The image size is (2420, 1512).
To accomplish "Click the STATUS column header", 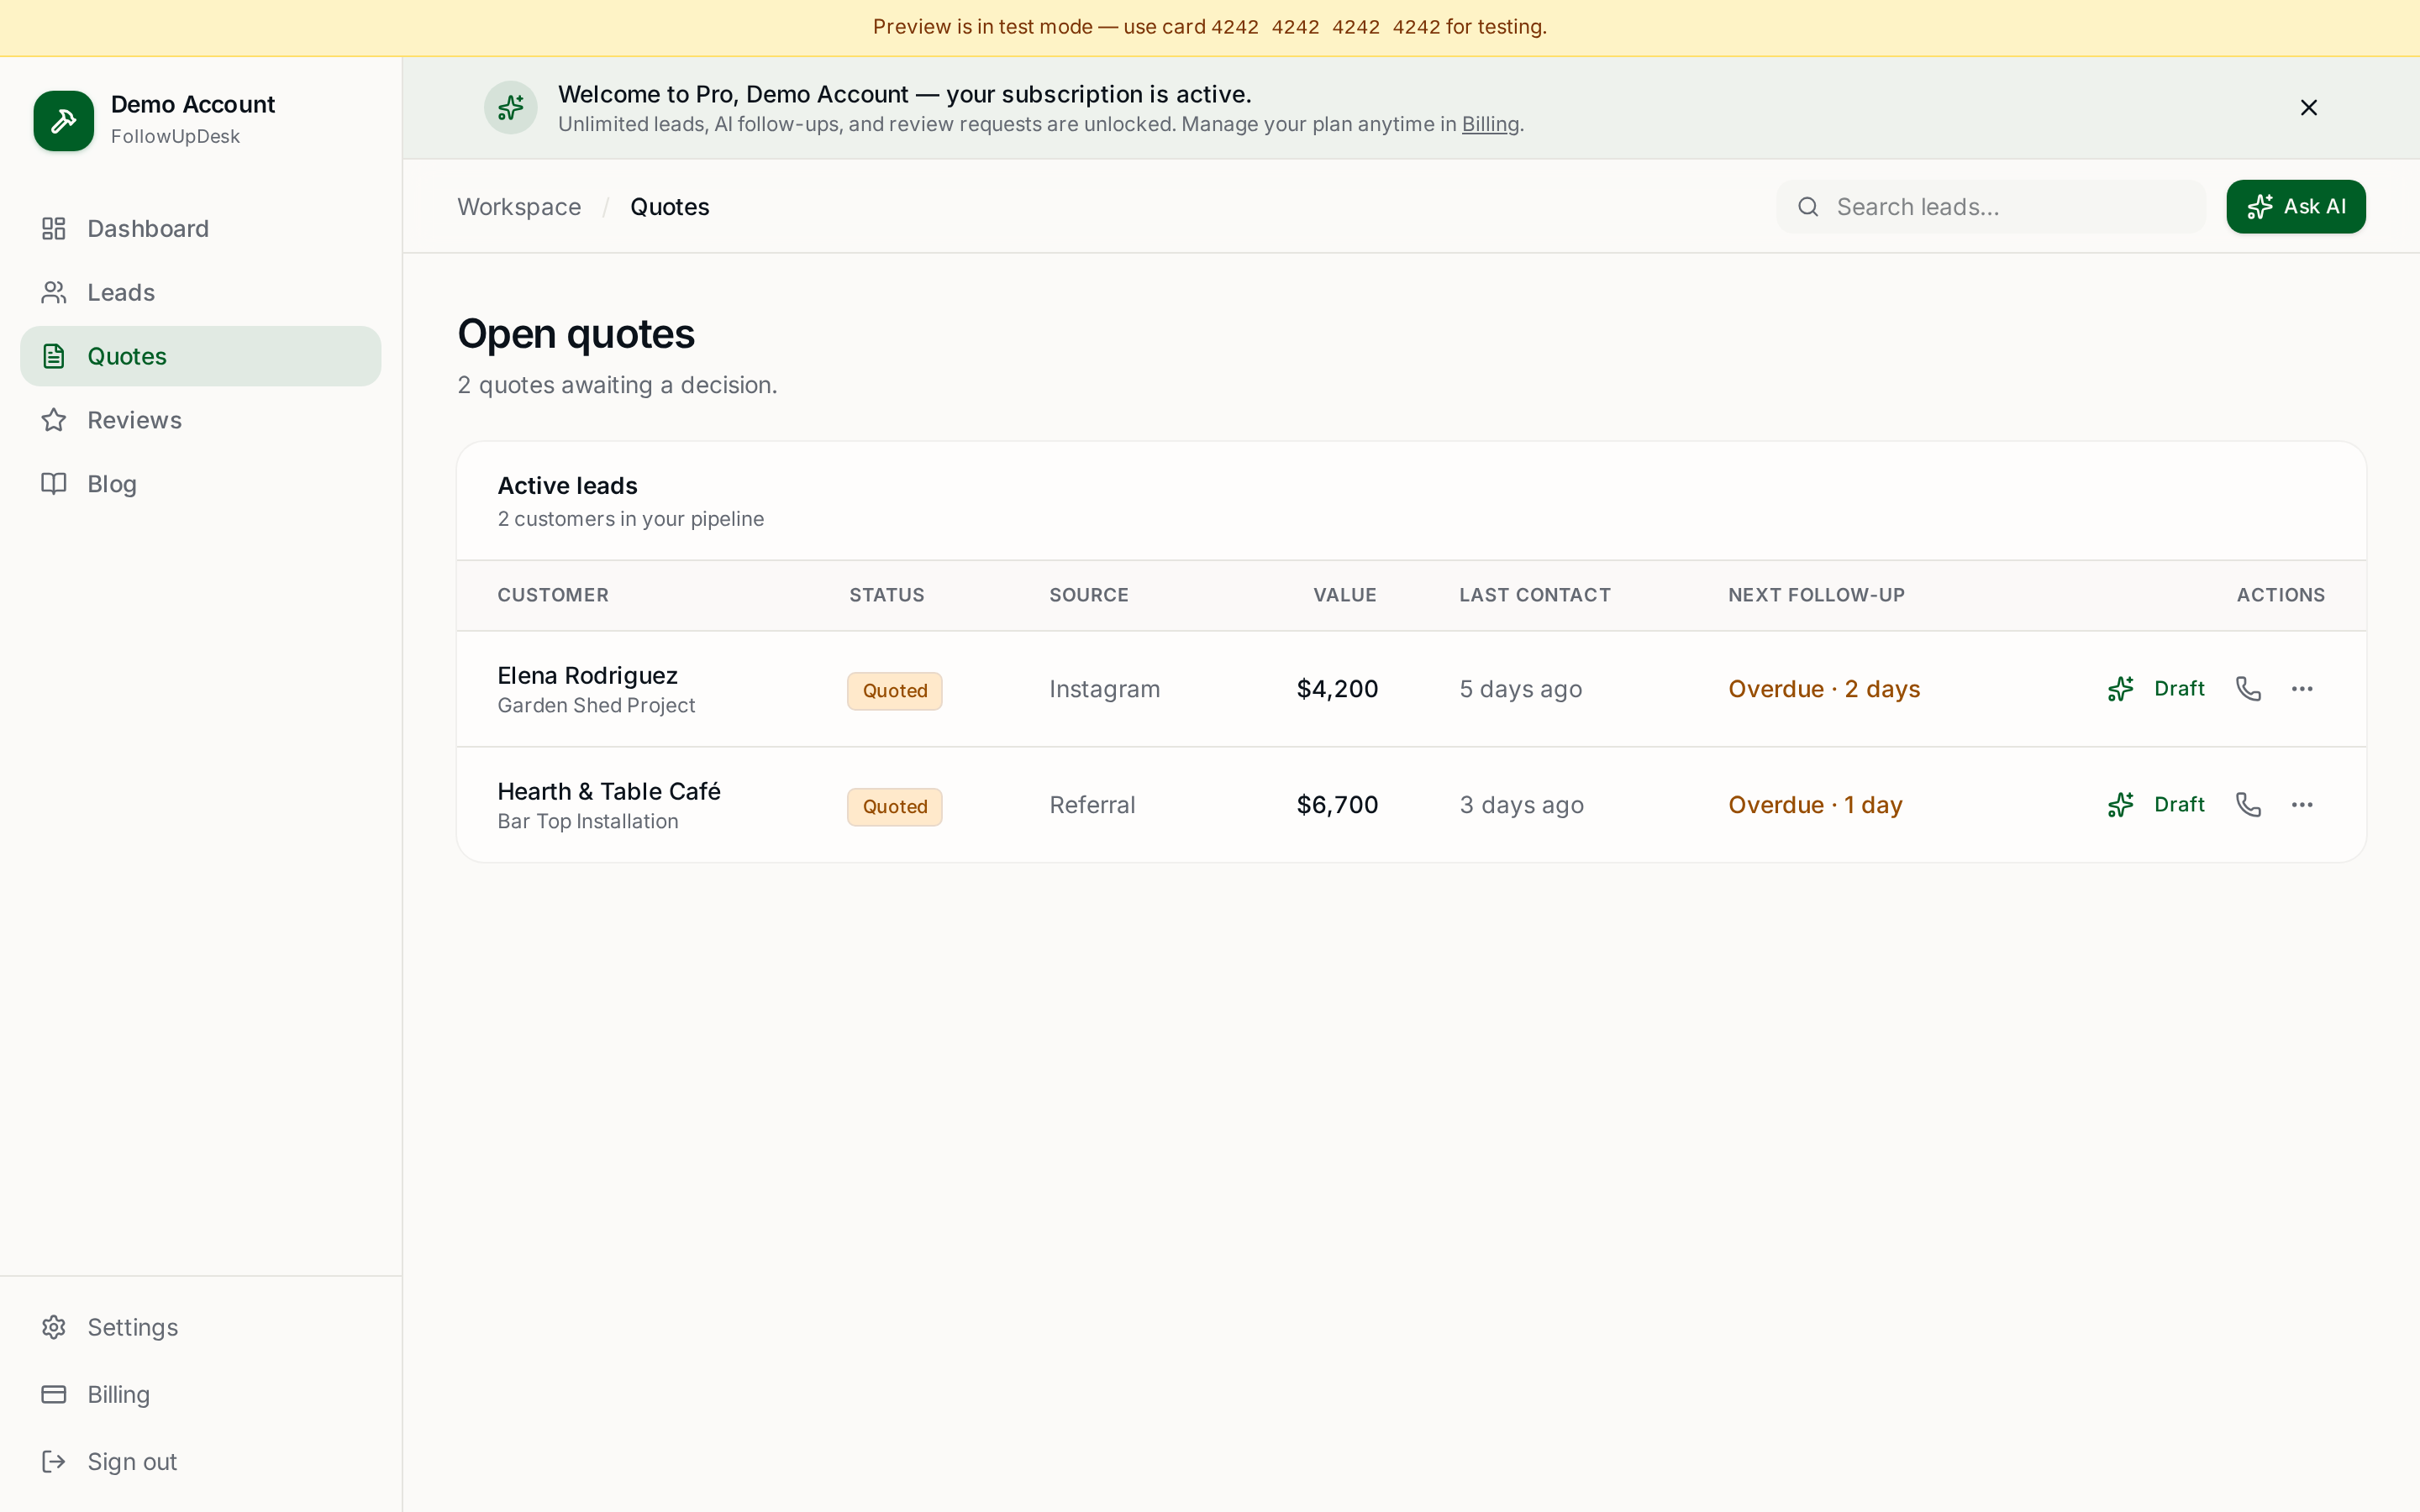I will click(x=887, y=595).
